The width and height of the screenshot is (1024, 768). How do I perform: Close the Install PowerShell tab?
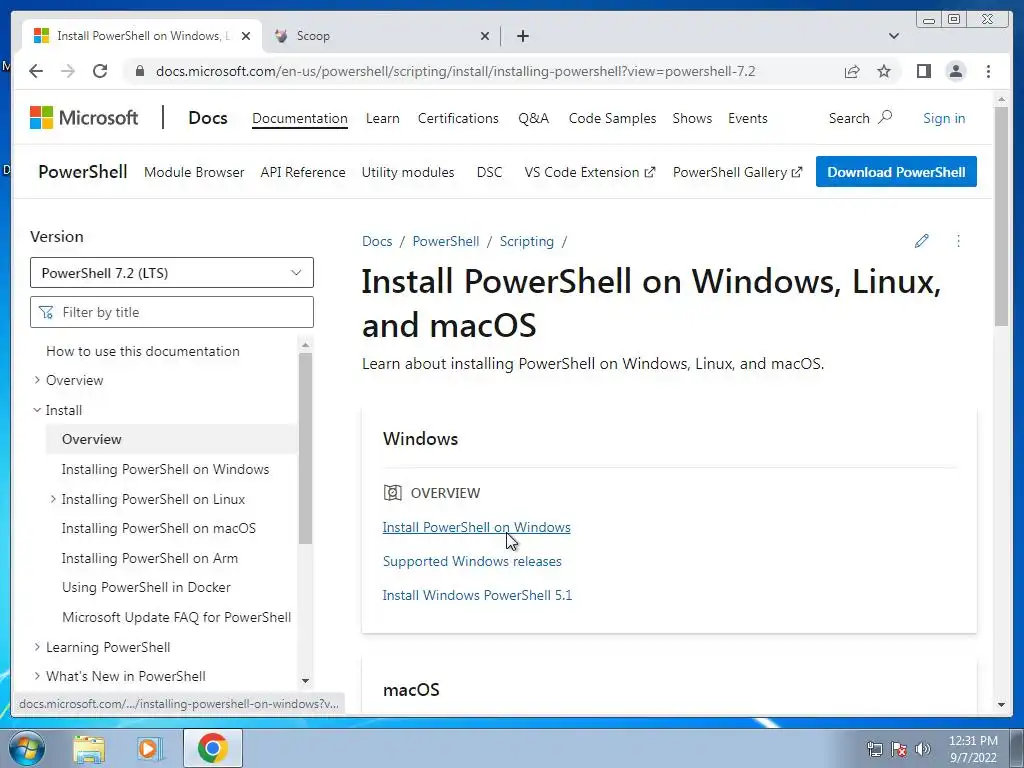[246, 36]
